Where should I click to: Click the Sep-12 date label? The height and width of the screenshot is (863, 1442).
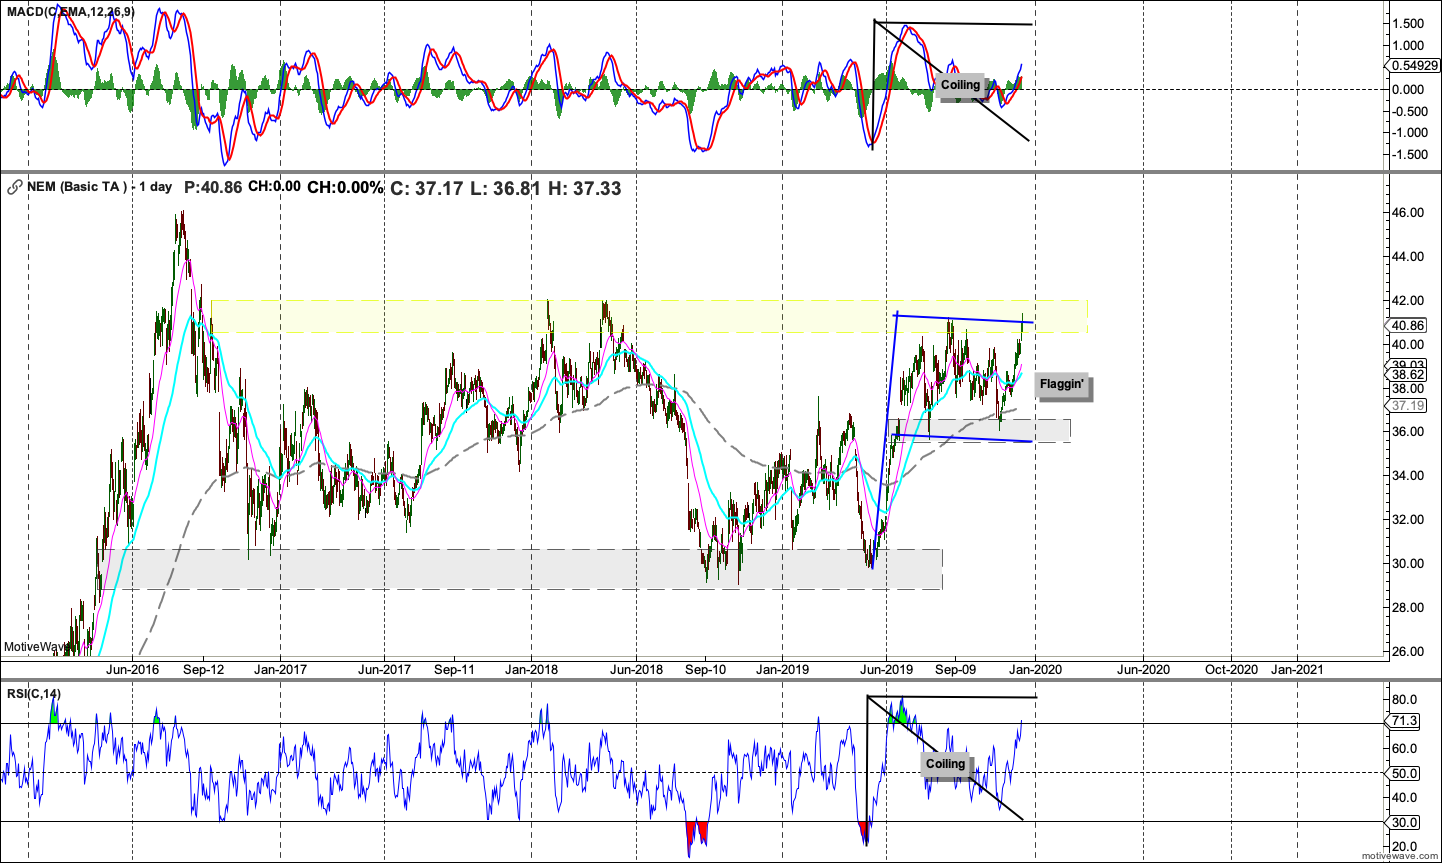pos(204,670)
